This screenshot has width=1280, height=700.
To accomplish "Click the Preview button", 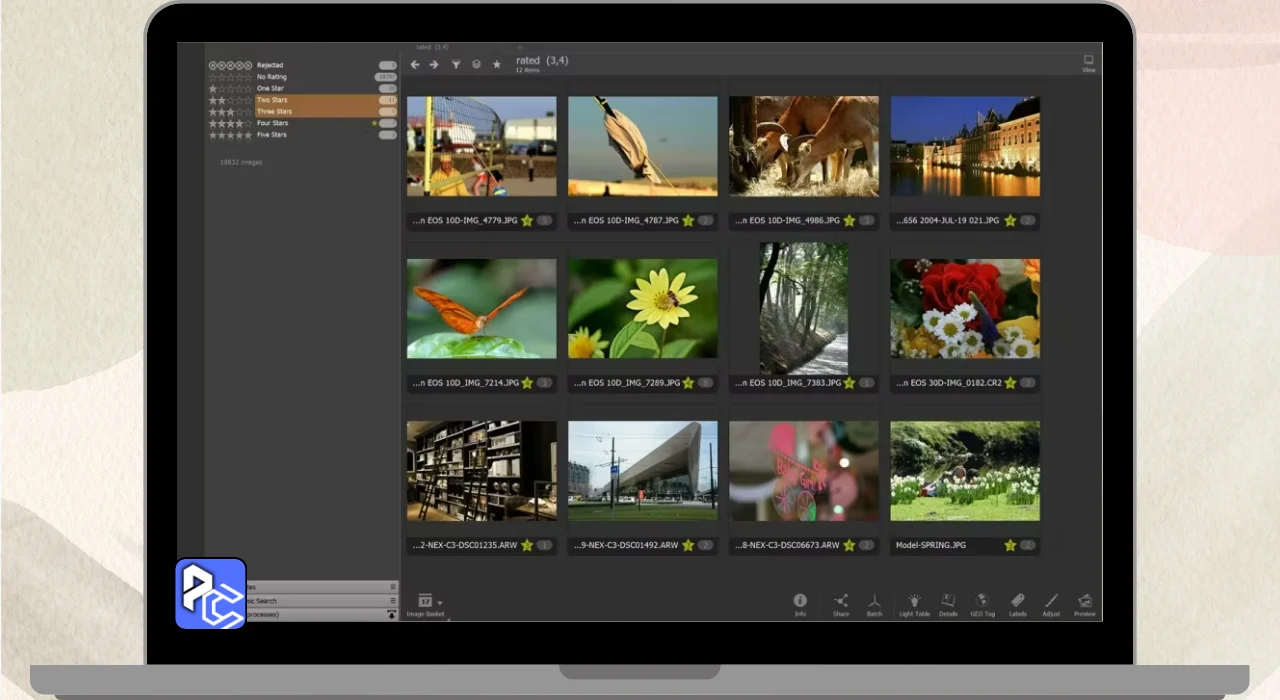I will (1085, 602).
